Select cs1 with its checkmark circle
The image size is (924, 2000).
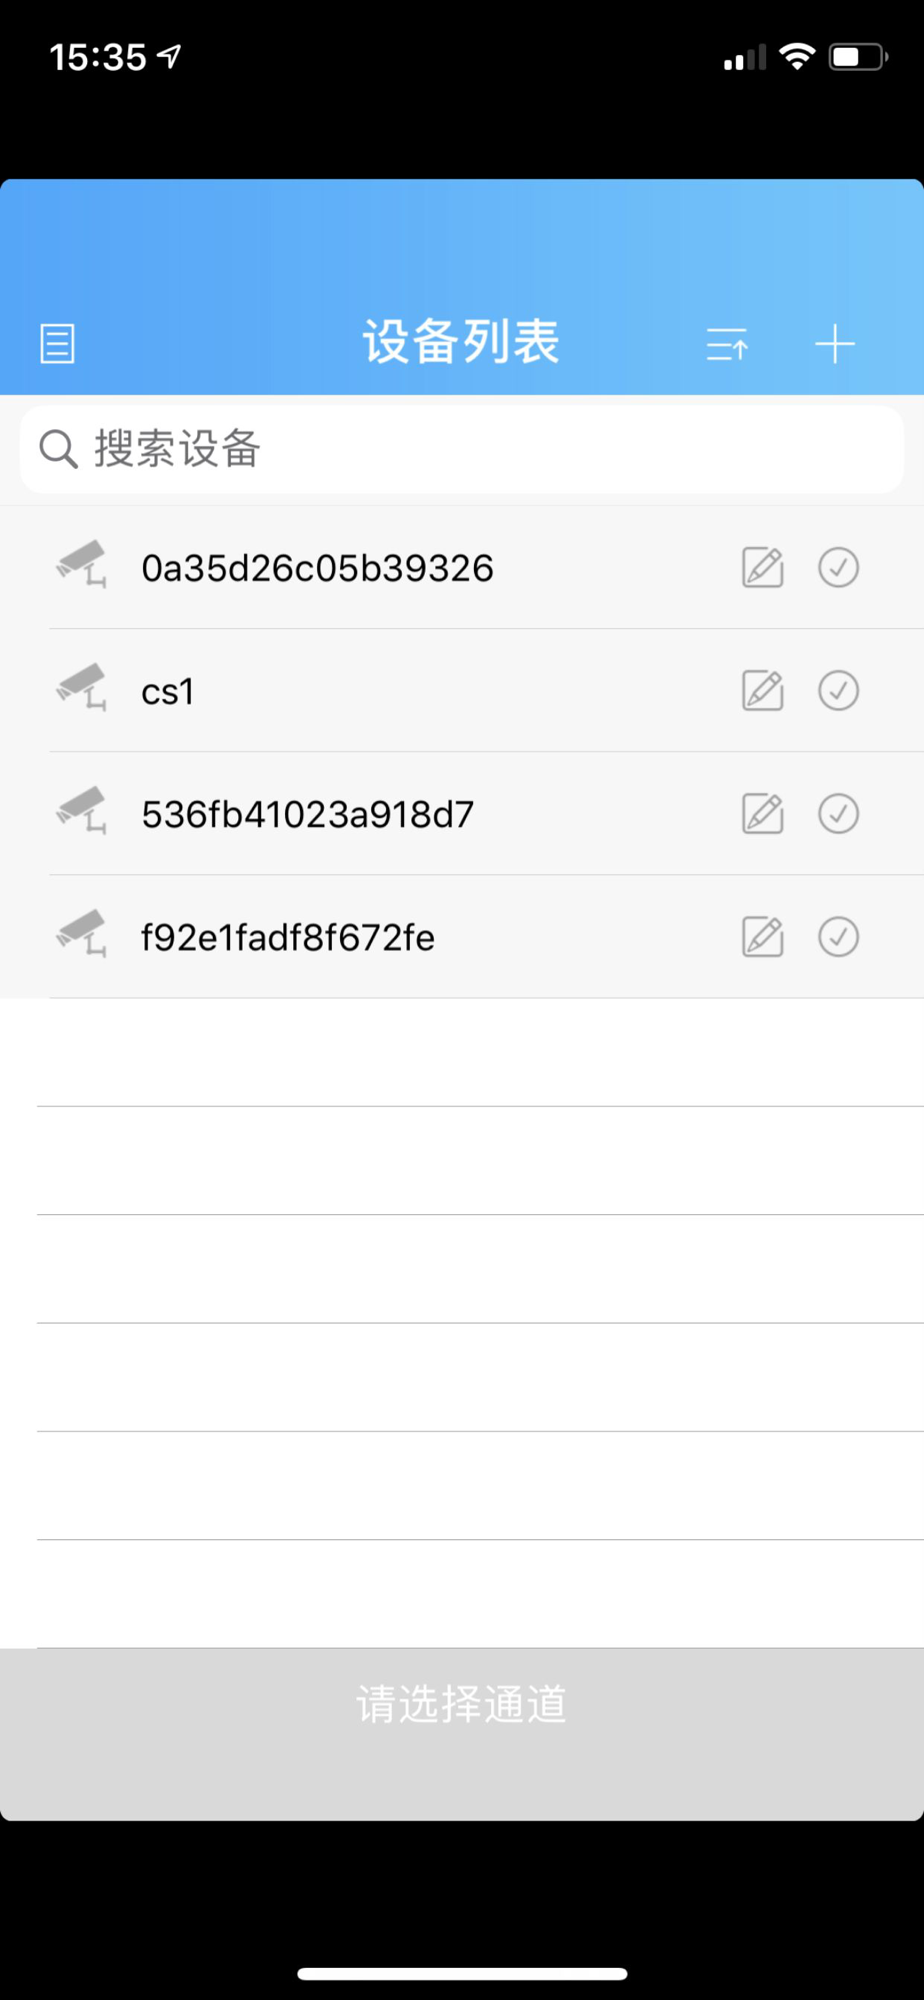838,690
